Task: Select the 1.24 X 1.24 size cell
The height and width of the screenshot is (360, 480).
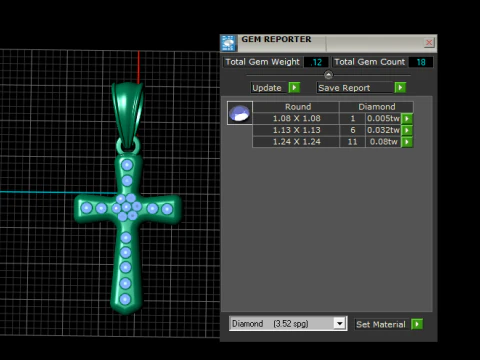Action: pyautogui.click(x=296, y=142)
